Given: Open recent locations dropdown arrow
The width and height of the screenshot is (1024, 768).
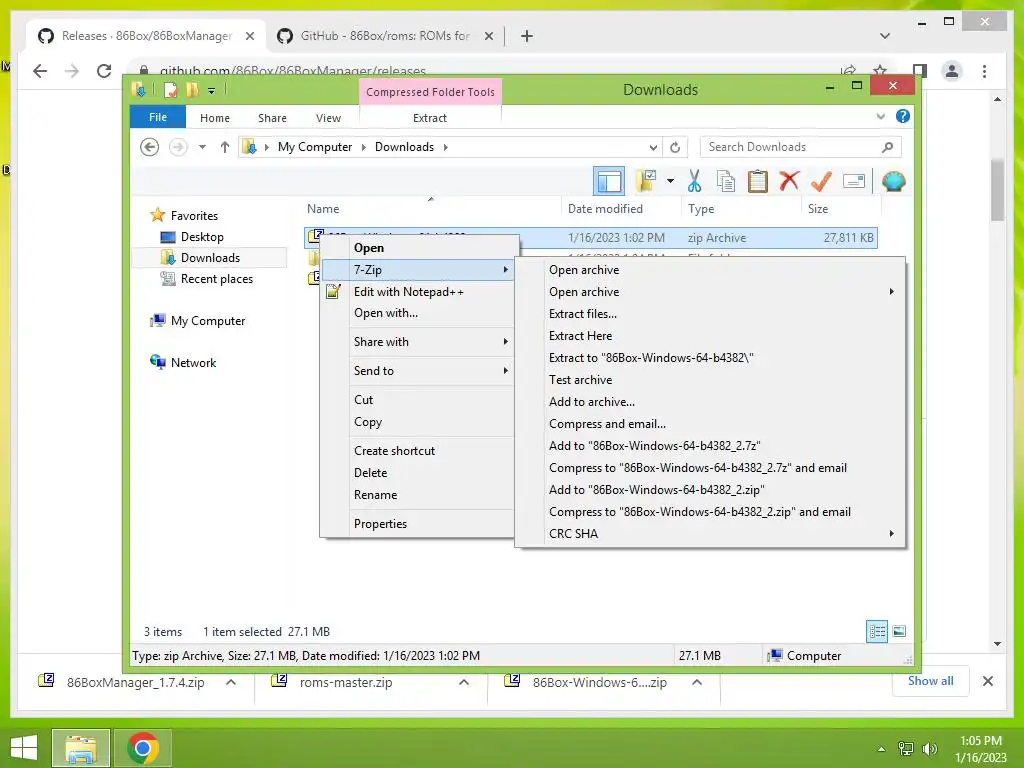Looking at the screenshot, I should click(202, 147).
